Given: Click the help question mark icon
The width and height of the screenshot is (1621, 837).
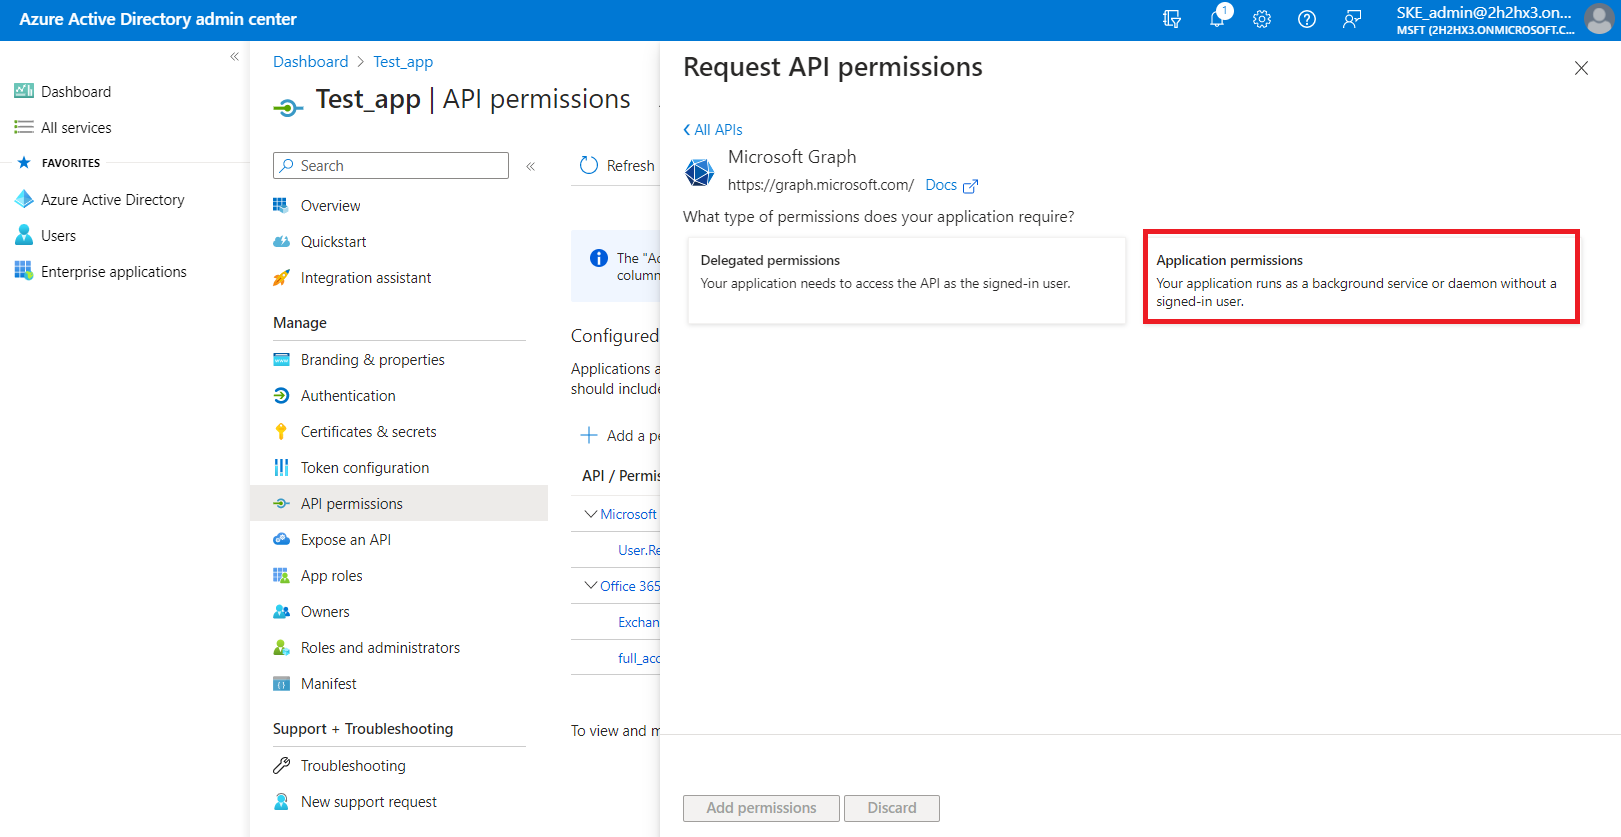Looking at the screenshot, I should (x=1307, y=19).
